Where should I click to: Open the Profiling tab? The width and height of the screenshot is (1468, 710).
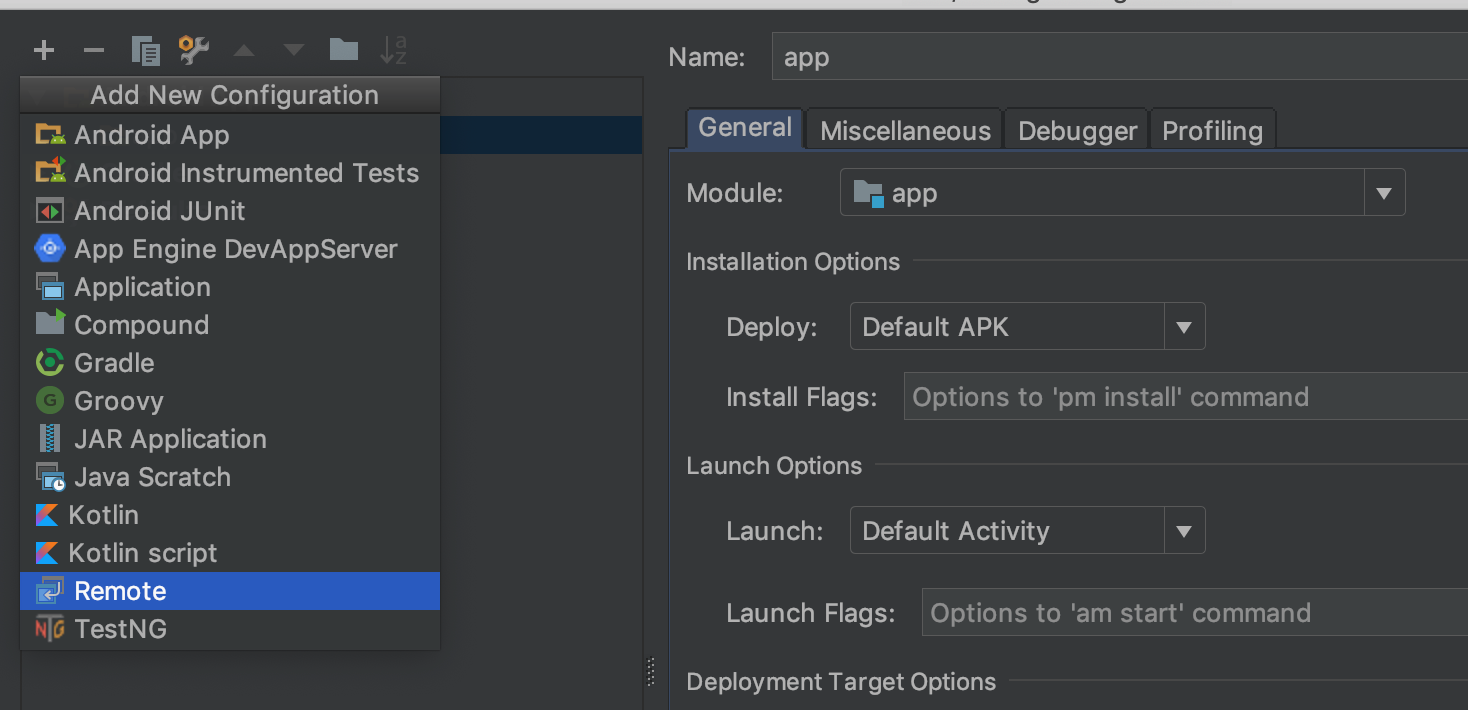(1212, 131)
